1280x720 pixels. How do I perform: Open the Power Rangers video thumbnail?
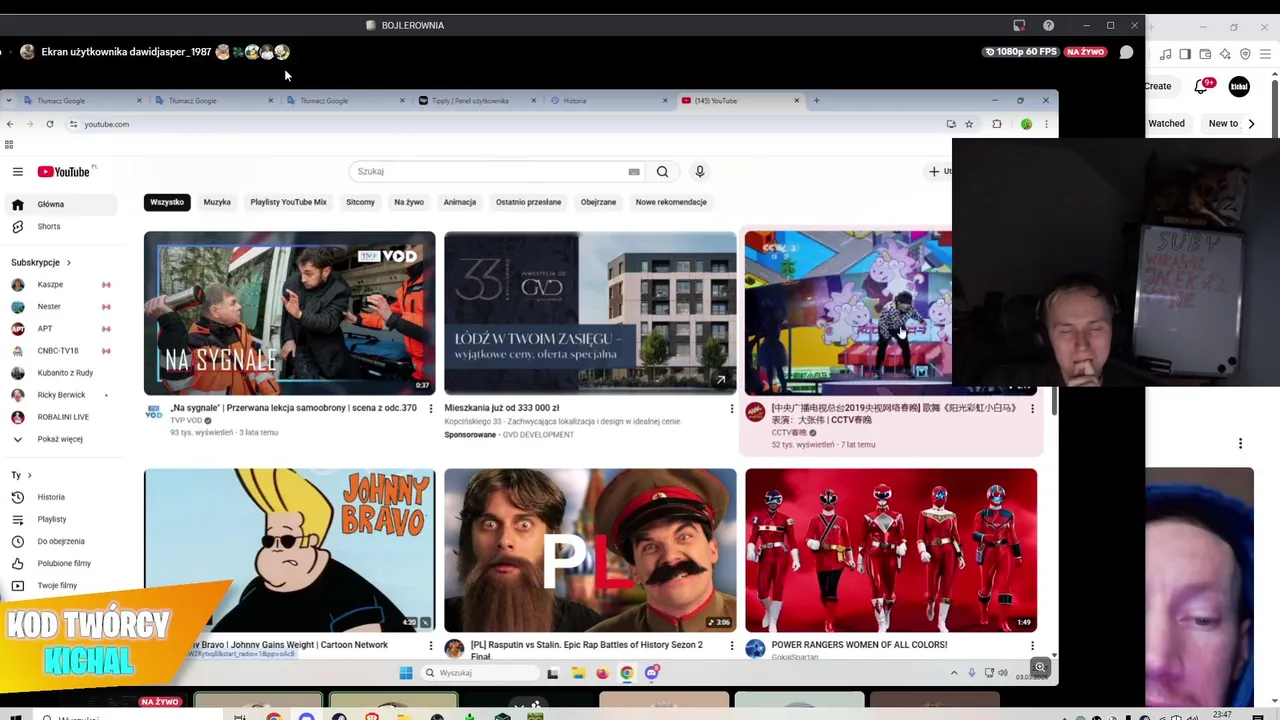coord(891,550)
